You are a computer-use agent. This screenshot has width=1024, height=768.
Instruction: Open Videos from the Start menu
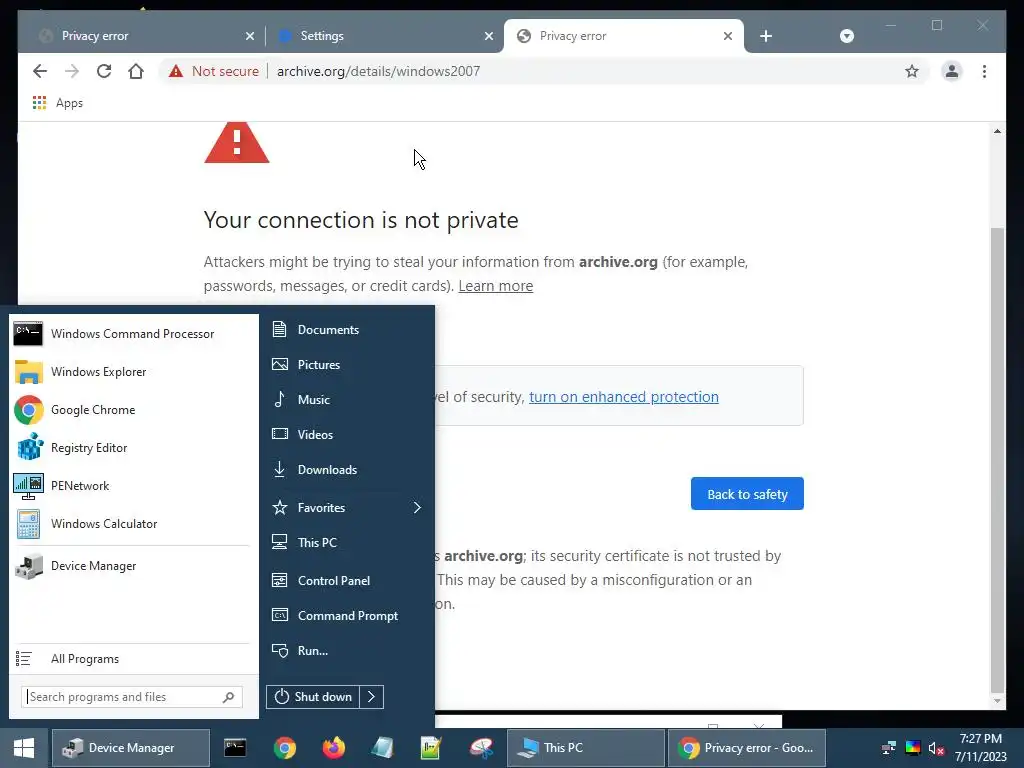[347, 434]
